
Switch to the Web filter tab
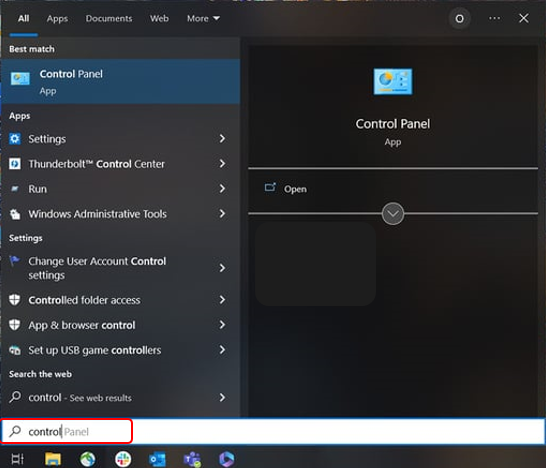pos(159,18)
